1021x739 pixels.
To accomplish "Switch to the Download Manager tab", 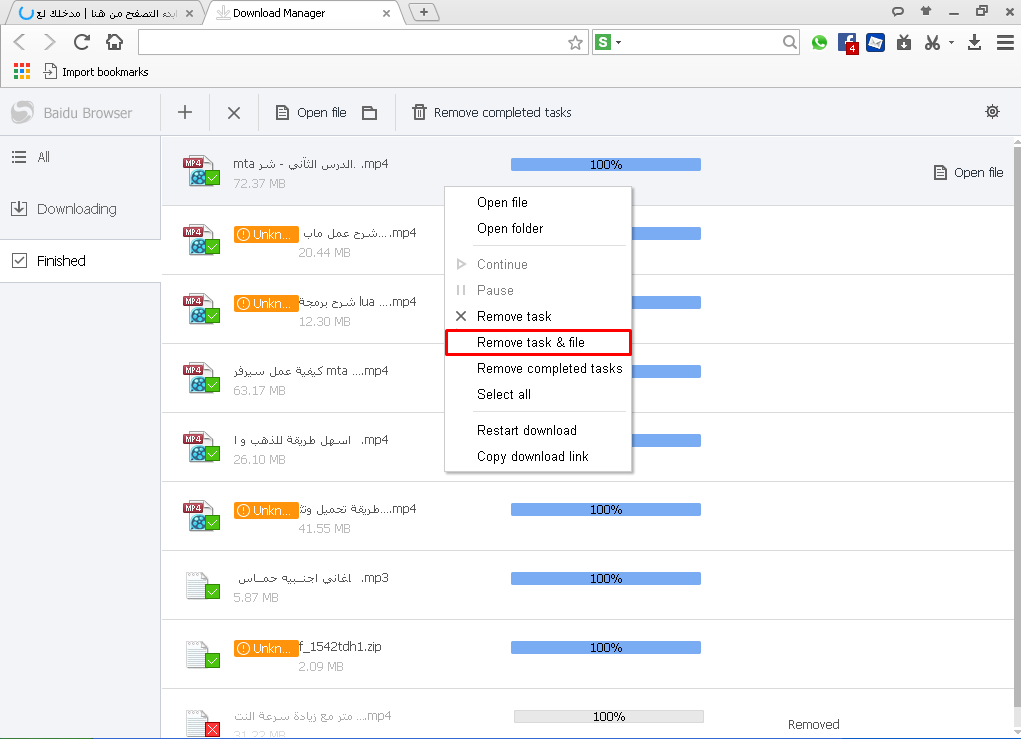I will [303, 13].
